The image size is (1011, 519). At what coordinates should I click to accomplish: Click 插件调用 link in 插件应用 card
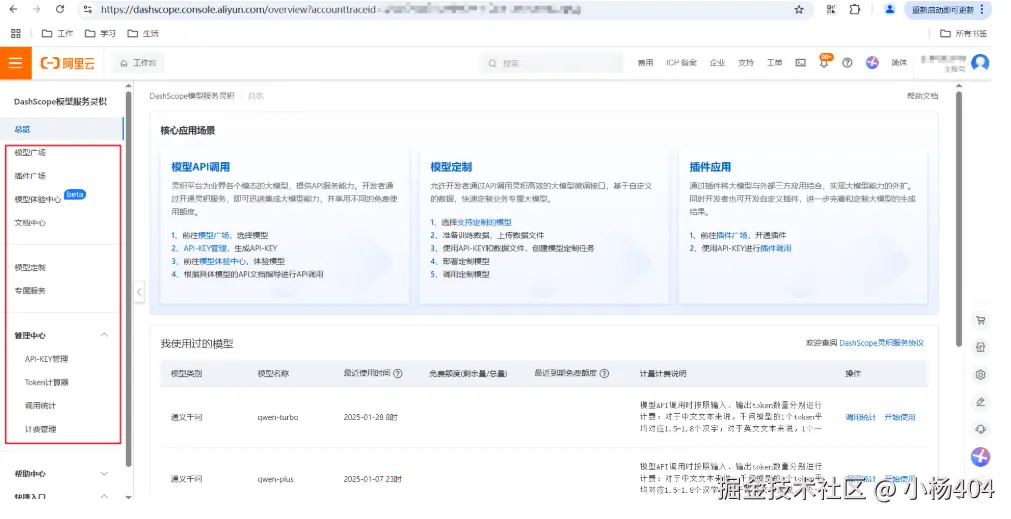pos(776,248)
